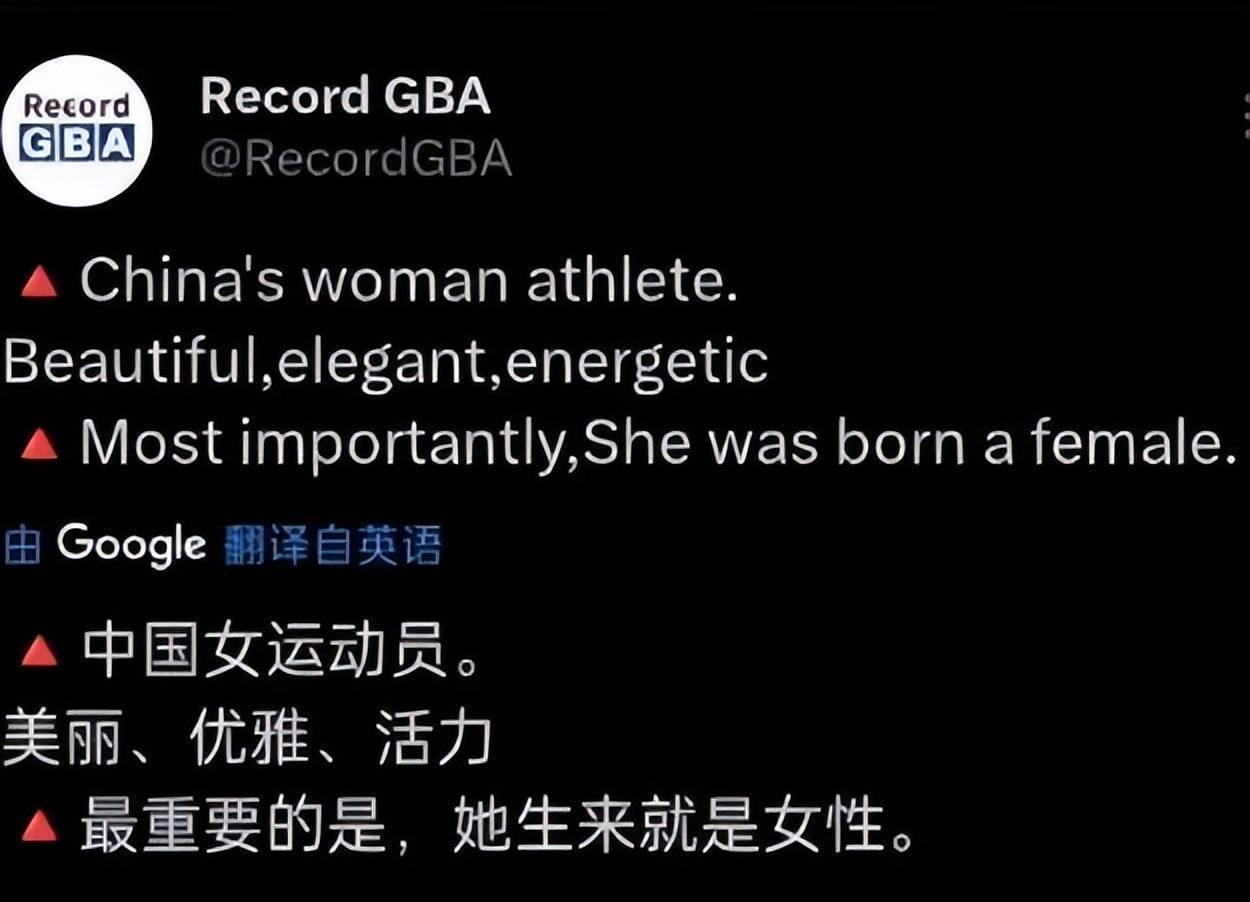
Task: Click the translated phrase 她生来就是女性。
Action: 685,828
